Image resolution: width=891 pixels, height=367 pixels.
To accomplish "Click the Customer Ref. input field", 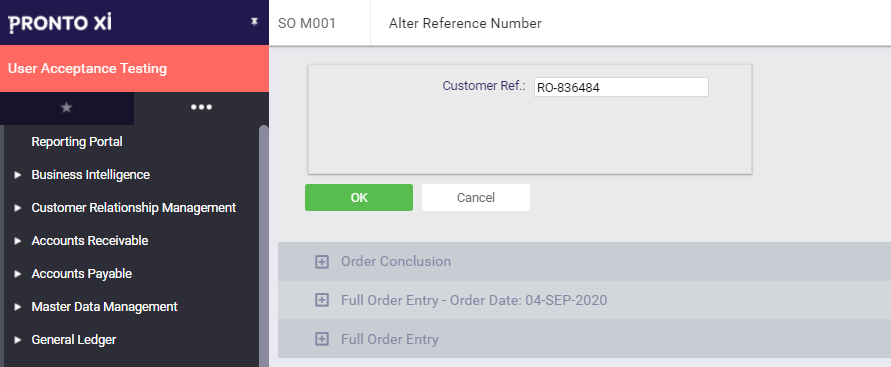I will pos(621,87).
